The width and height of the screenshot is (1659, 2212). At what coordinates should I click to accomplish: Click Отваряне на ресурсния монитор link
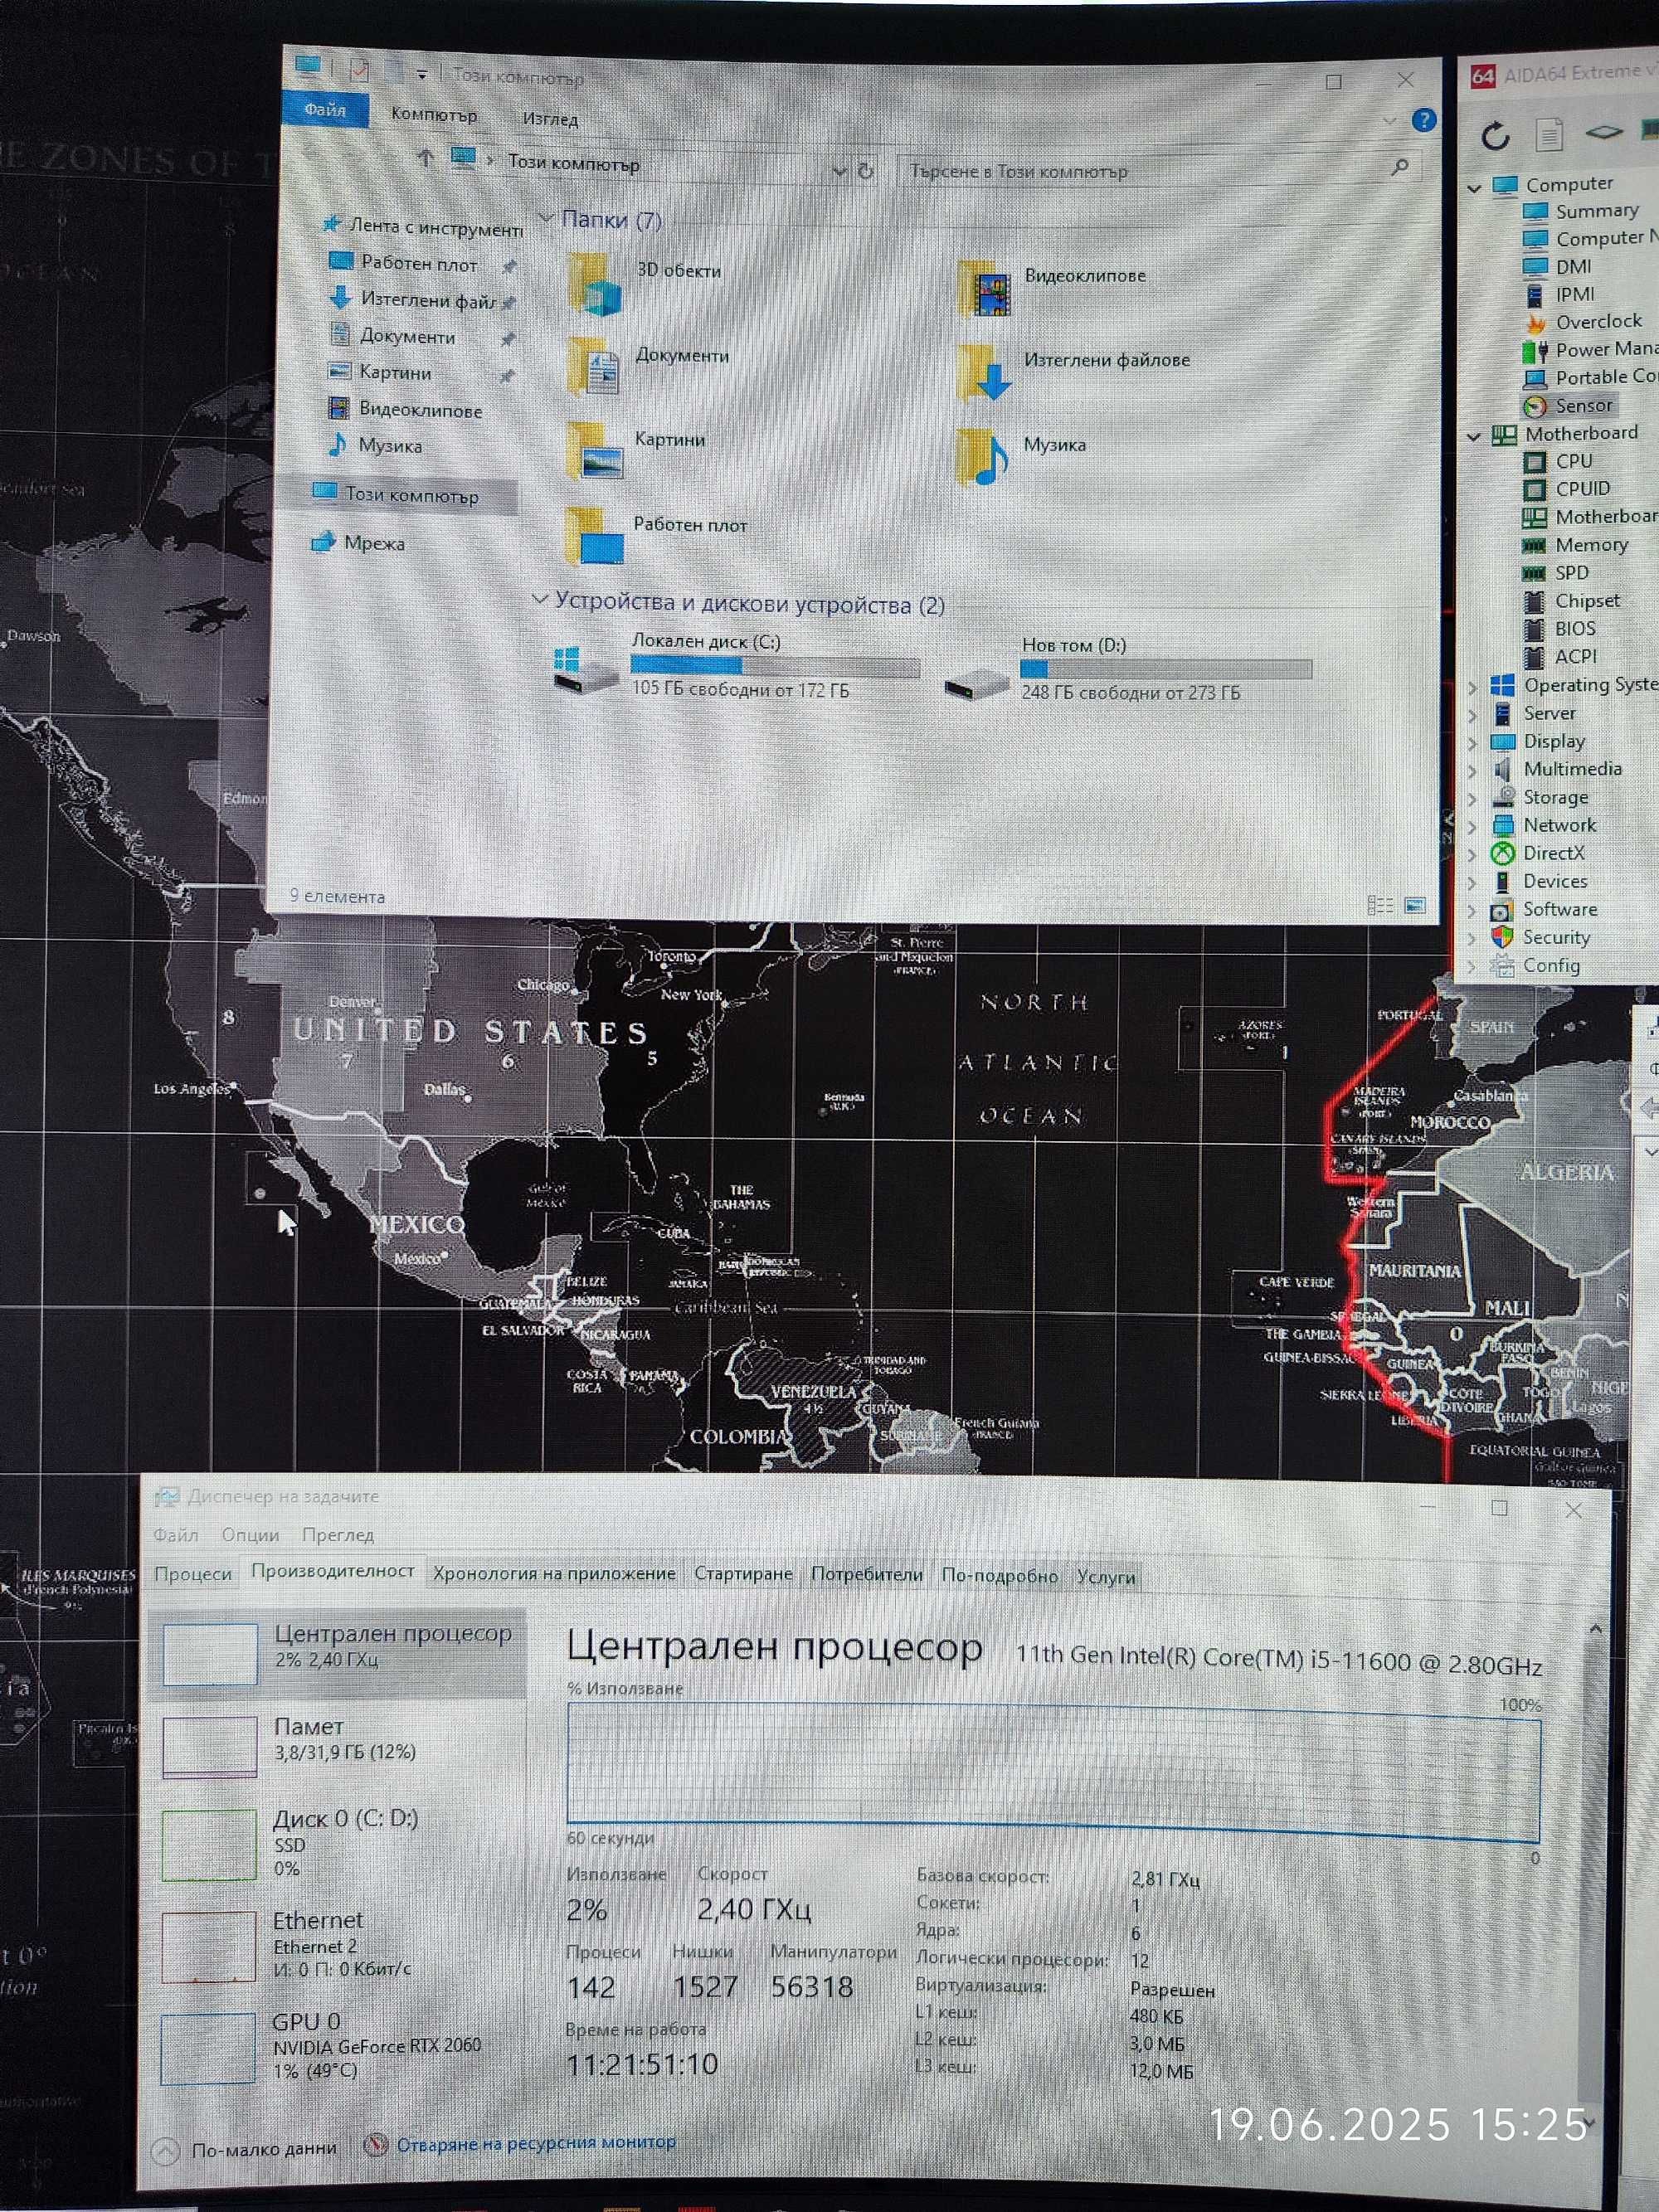pyautogui.click(x=535, y=2143)
